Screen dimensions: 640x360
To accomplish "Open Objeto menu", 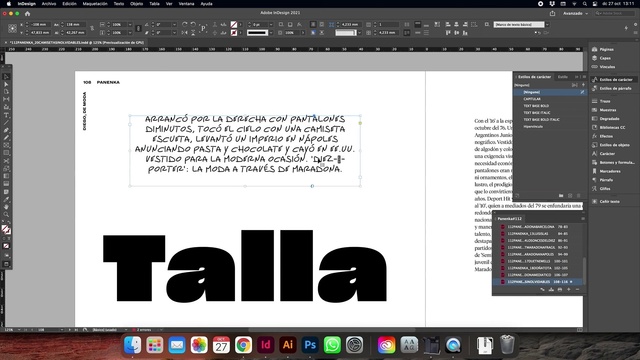I will pos(136,4).
